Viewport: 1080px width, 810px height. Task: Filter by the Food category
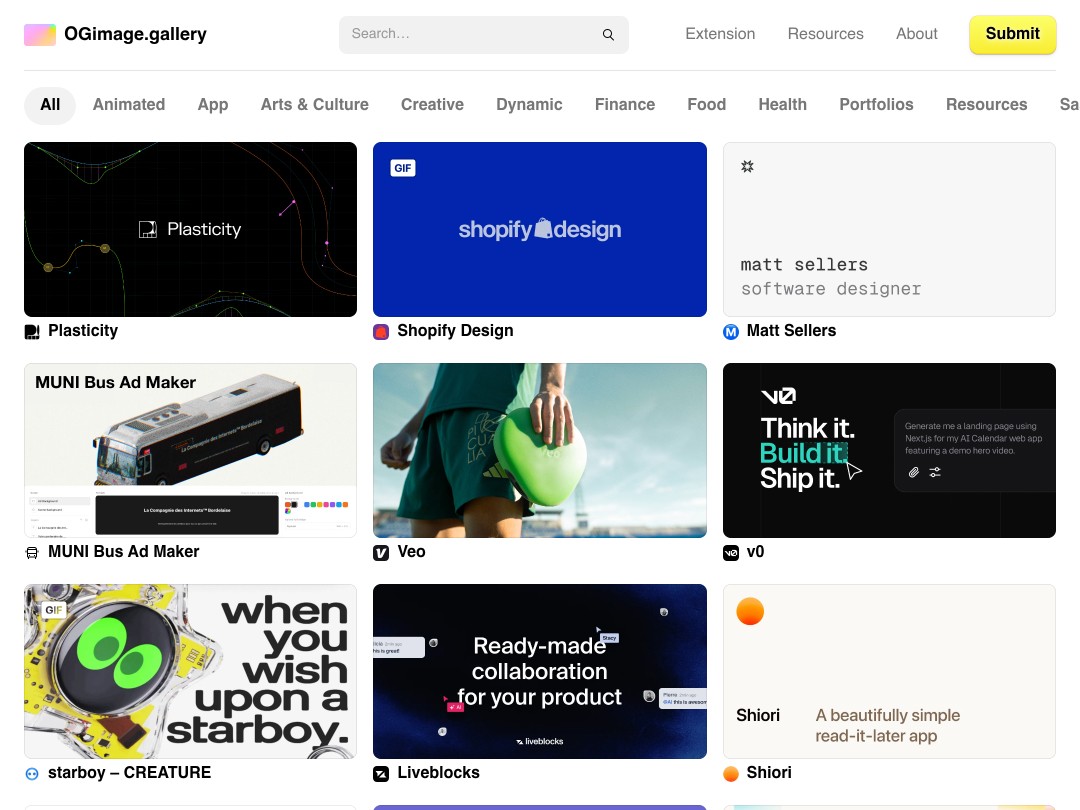[x=707, y=105]
